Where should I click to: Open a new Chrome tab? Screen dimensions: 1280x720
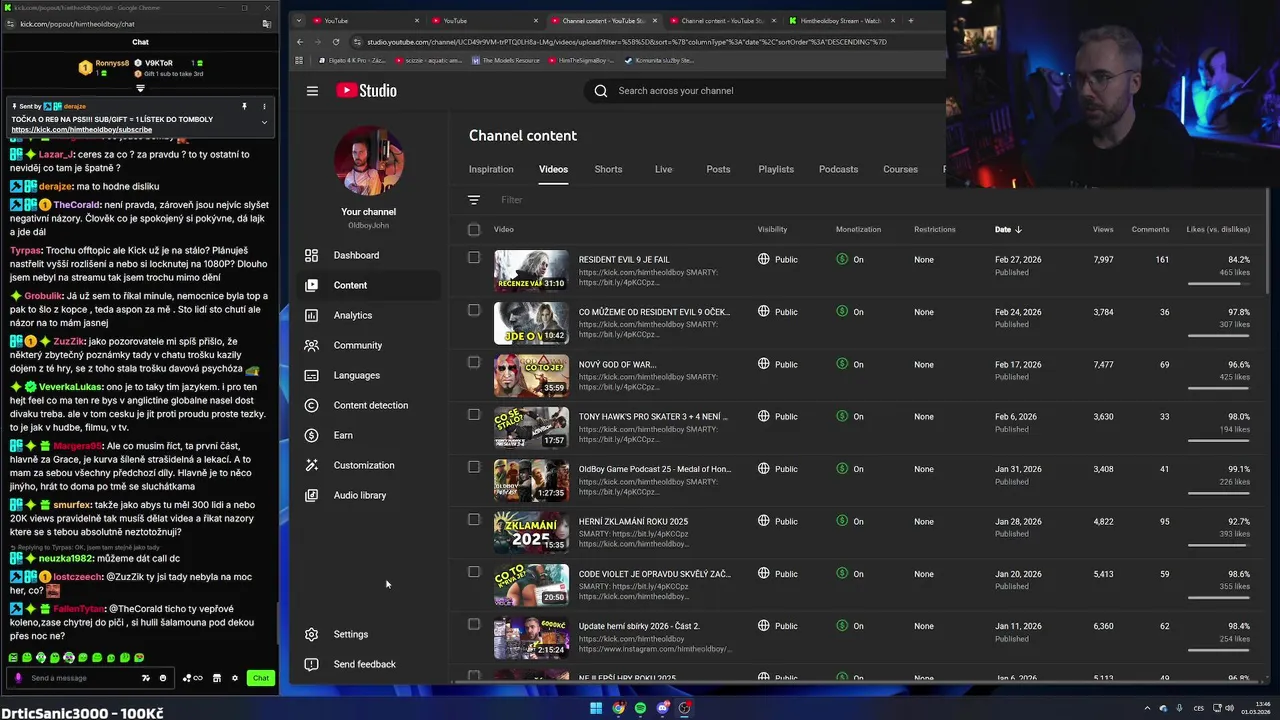click(x=910, y=20)
